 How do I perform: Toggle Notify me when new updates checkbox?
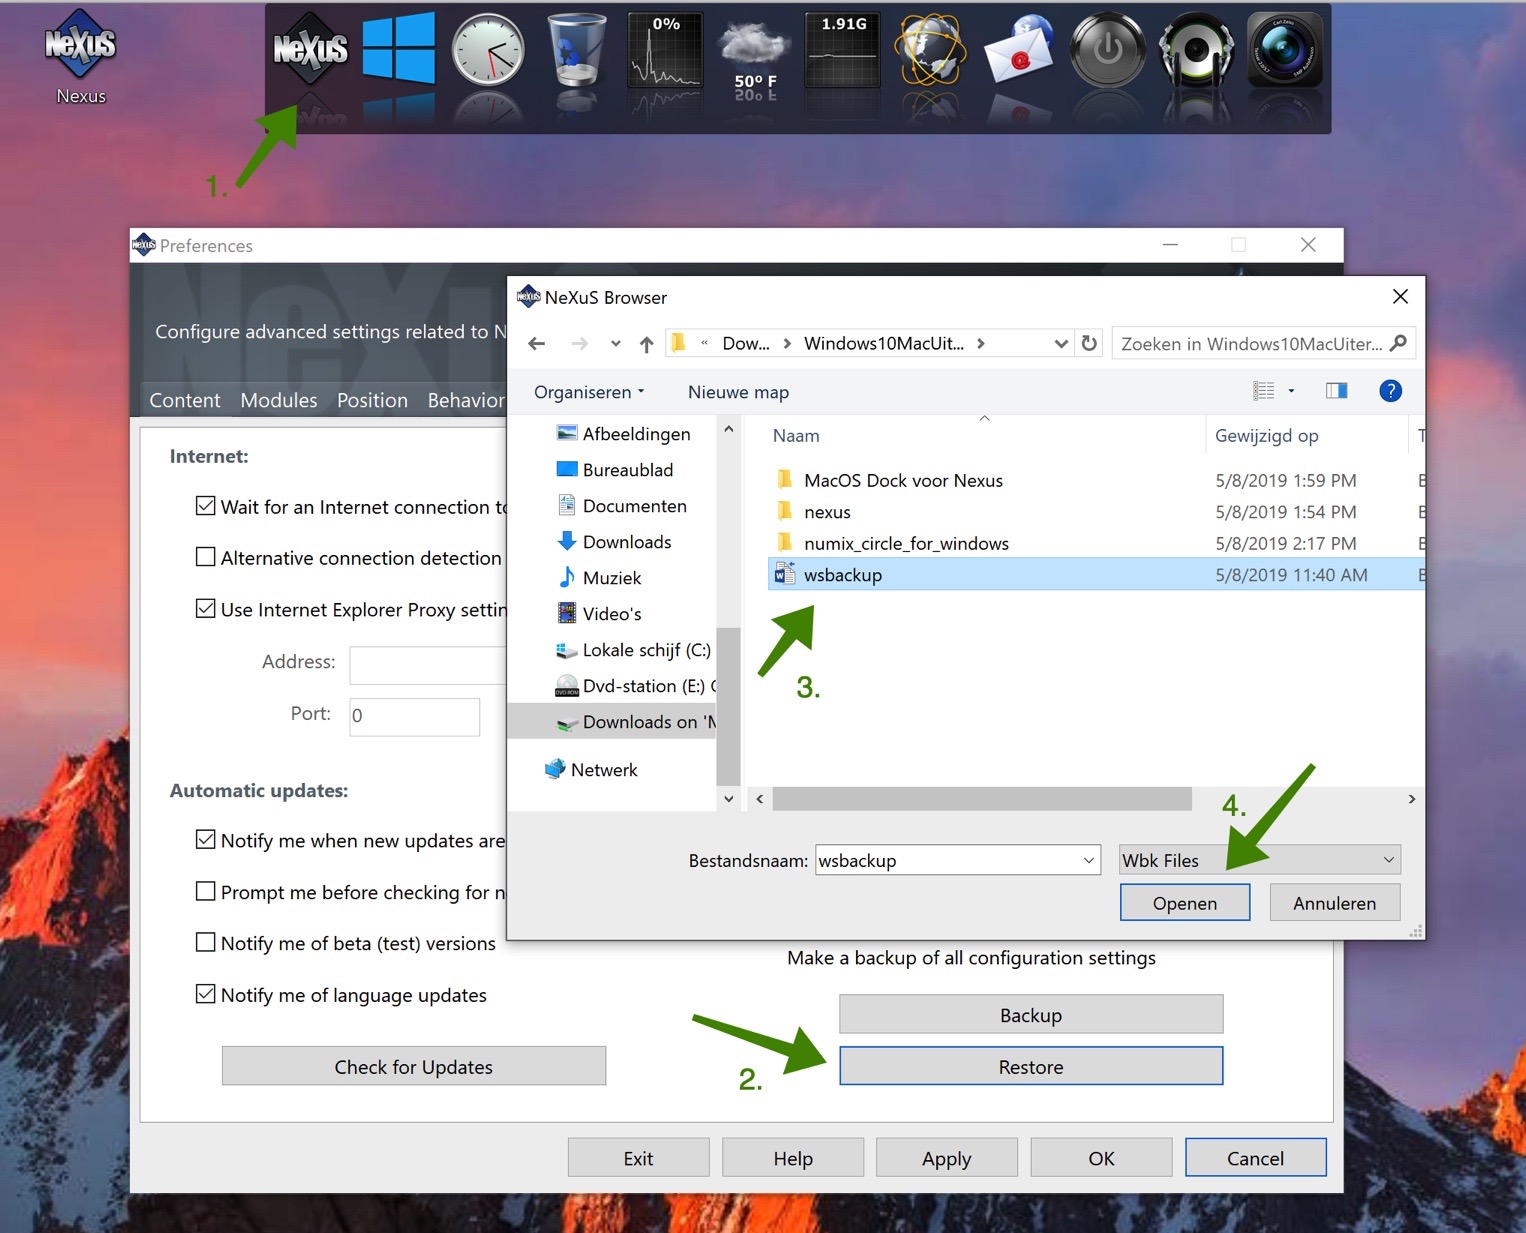pyautogui.click(x=205, y=840)
